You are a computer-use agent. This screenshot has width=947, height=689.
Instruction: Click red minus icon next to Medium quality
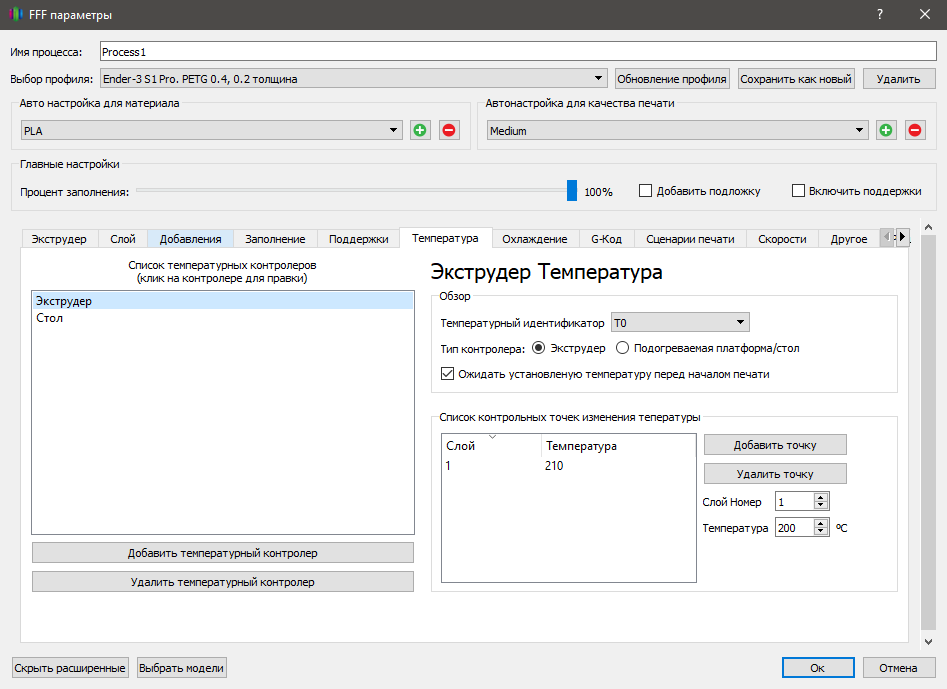[x=915, y=130]
